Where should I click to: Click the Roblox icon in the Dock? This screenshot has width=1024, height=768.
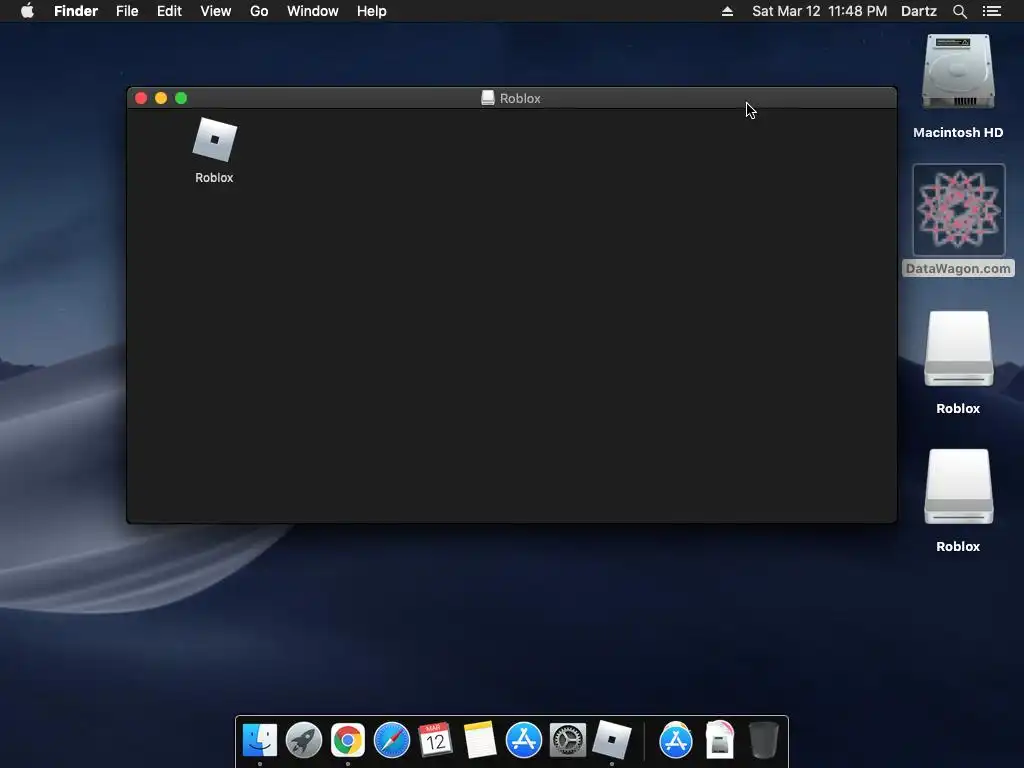coord(612,741)
